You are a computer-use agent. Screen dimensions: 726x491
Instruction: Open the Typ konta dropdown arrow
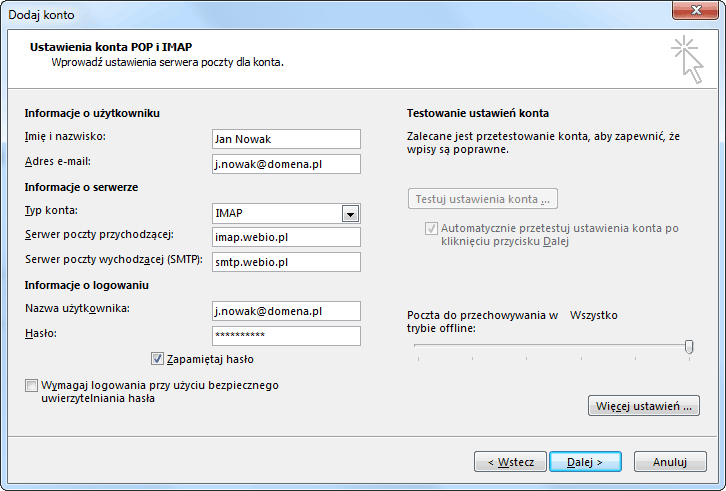click(x=350, y=214)
